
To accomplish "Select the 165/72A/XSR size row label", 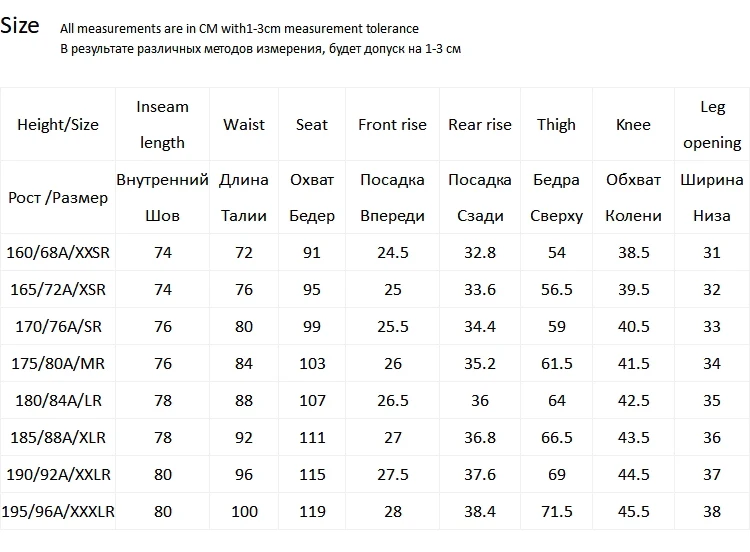I will tap(58, 289).
